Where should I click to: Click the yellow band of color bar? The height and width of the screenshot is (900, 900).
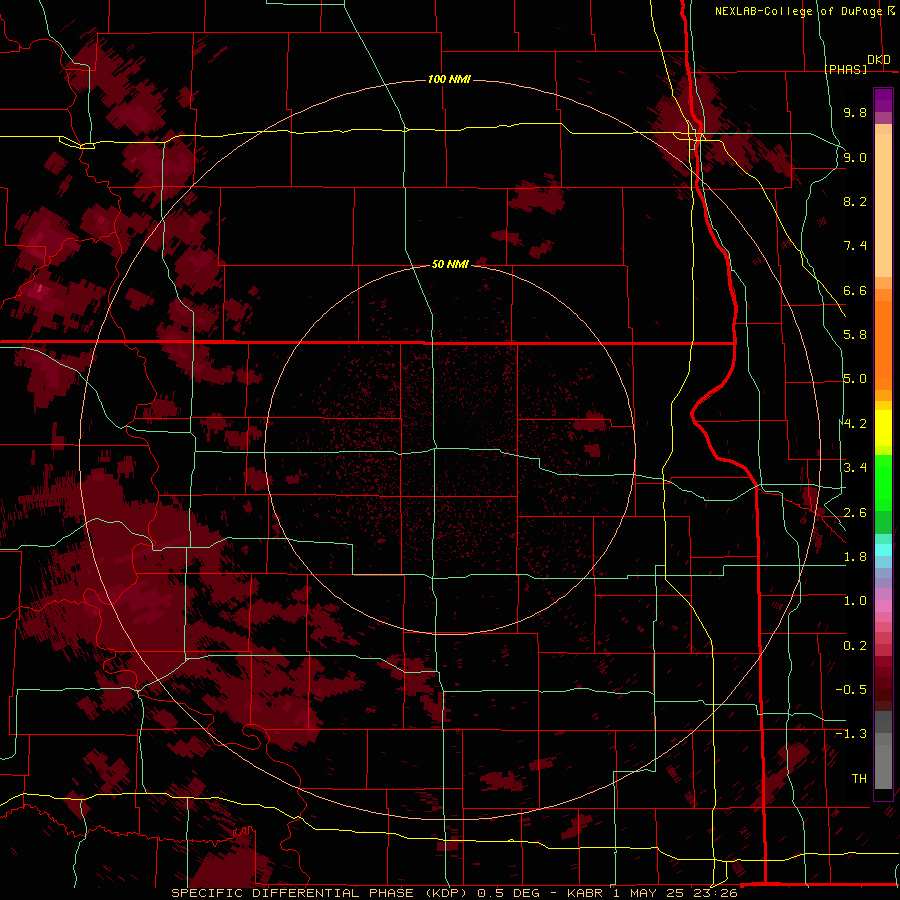883,428
